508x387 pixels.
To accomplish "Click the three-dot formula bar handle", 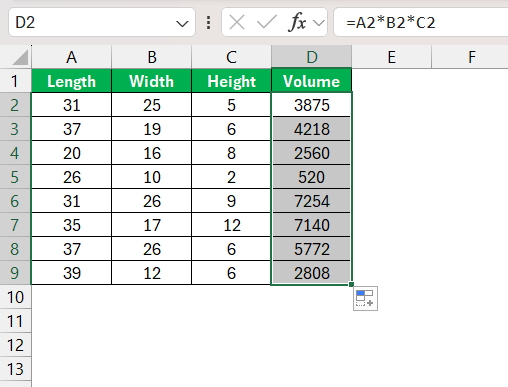I will coord(208,23).
